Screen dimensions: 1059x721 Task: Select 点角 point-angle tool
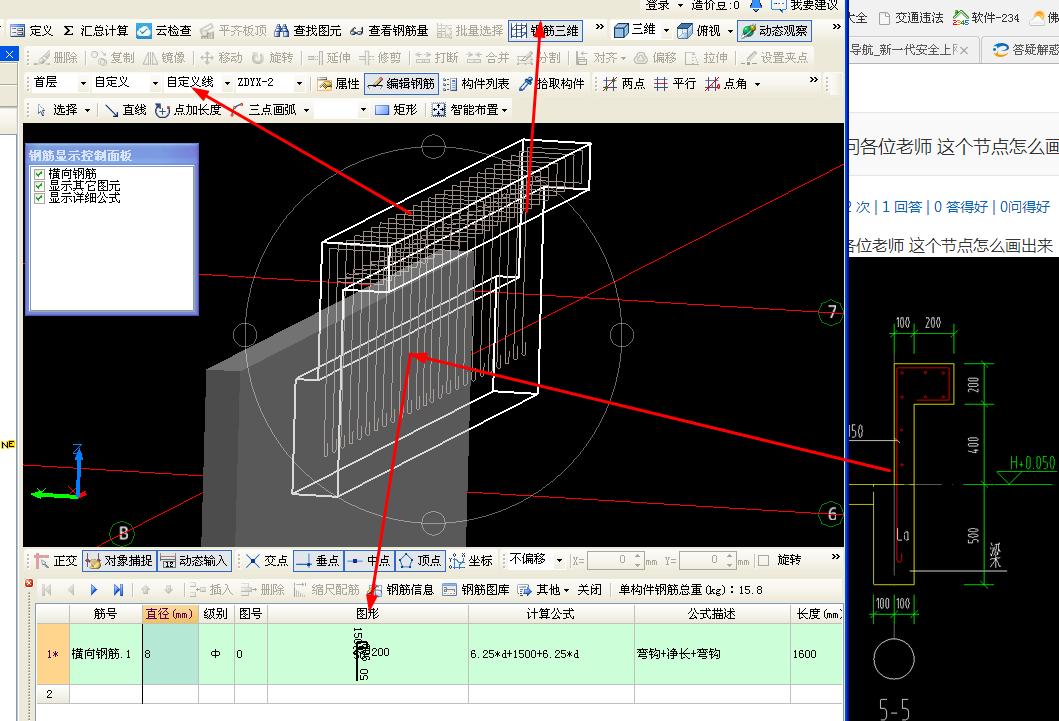click(x=726, y=84)
